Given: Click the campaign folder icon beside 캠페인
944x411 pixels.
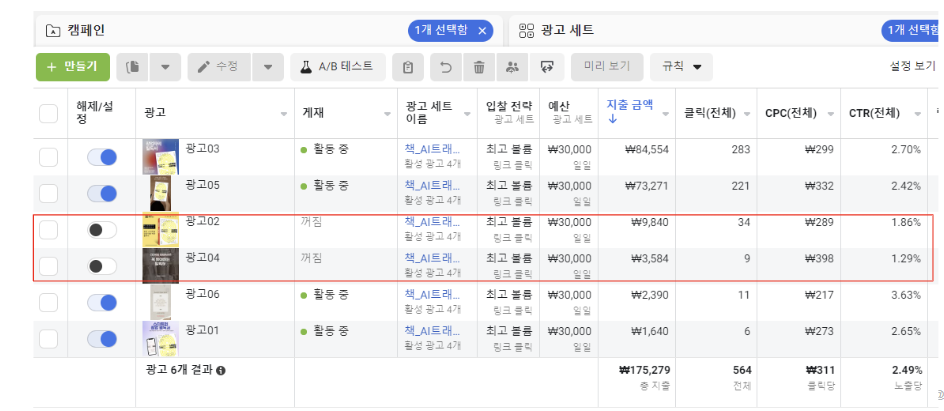Looking at the screenshot, I should click(x=53, y=31).
